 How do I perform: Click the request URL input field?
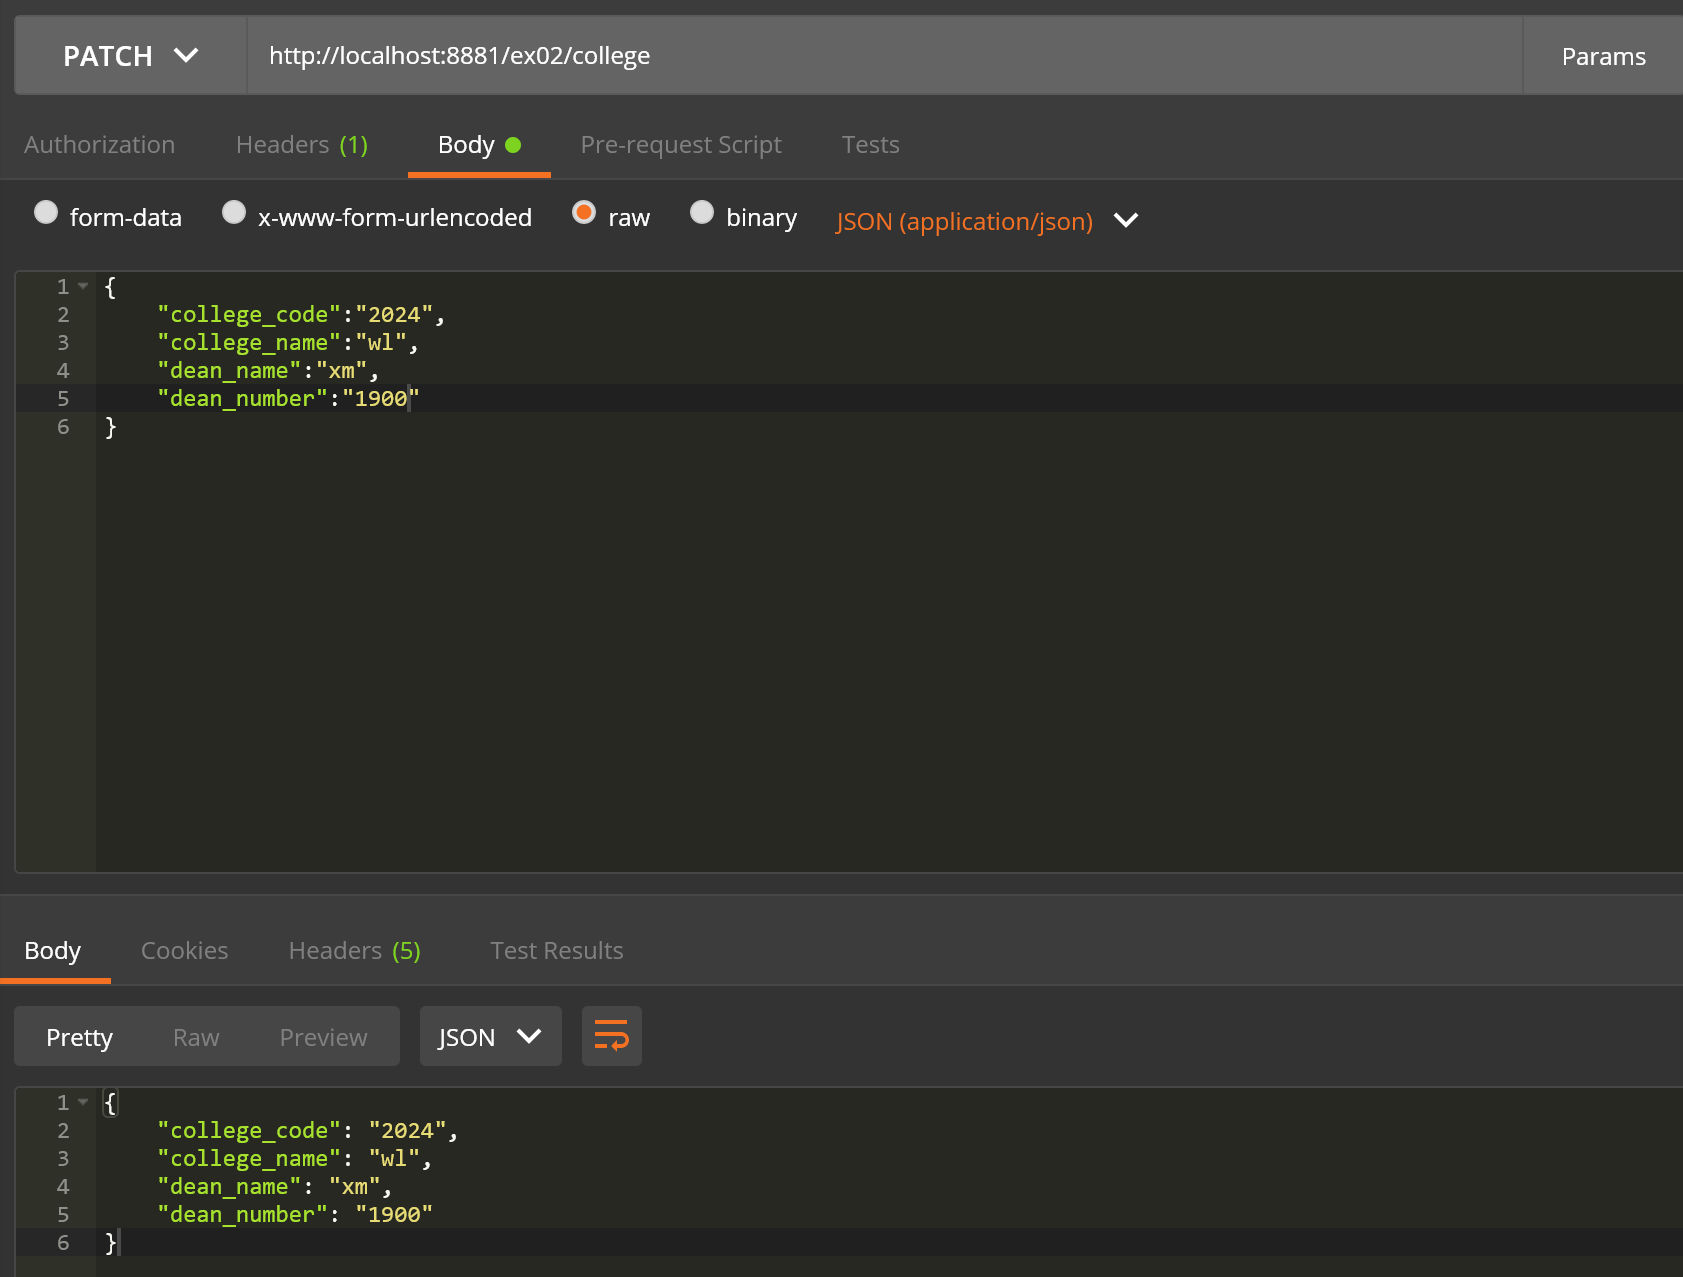(x=885, y=56)
